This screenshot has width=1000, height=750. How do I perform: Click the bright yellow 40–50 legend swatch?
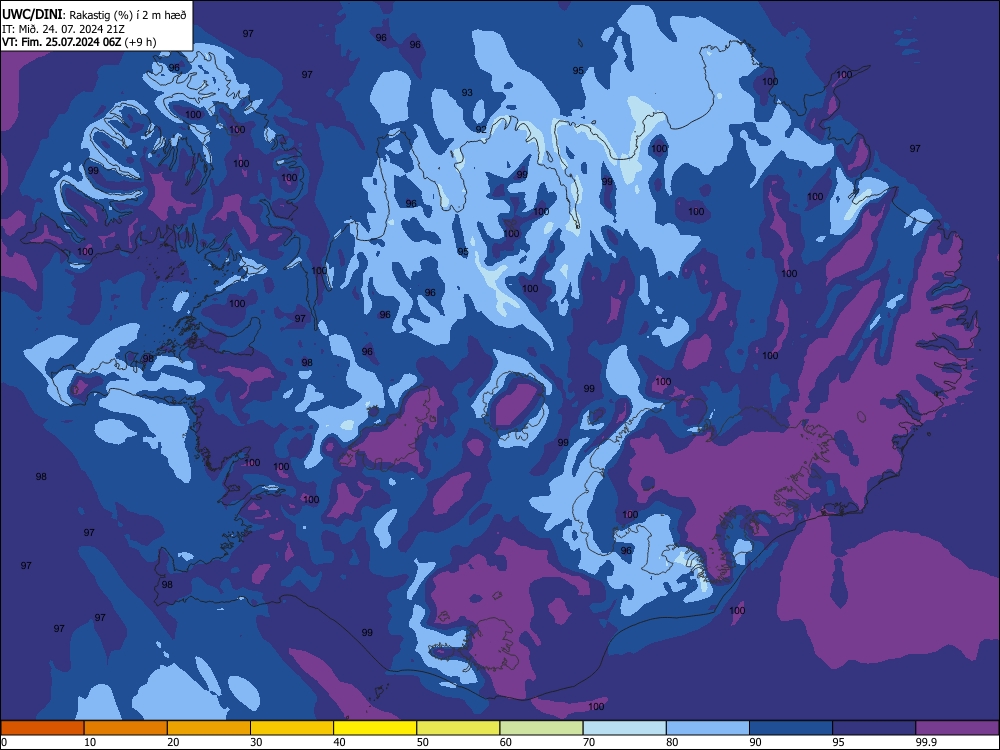pyautogui.click(x=375, y=728)
